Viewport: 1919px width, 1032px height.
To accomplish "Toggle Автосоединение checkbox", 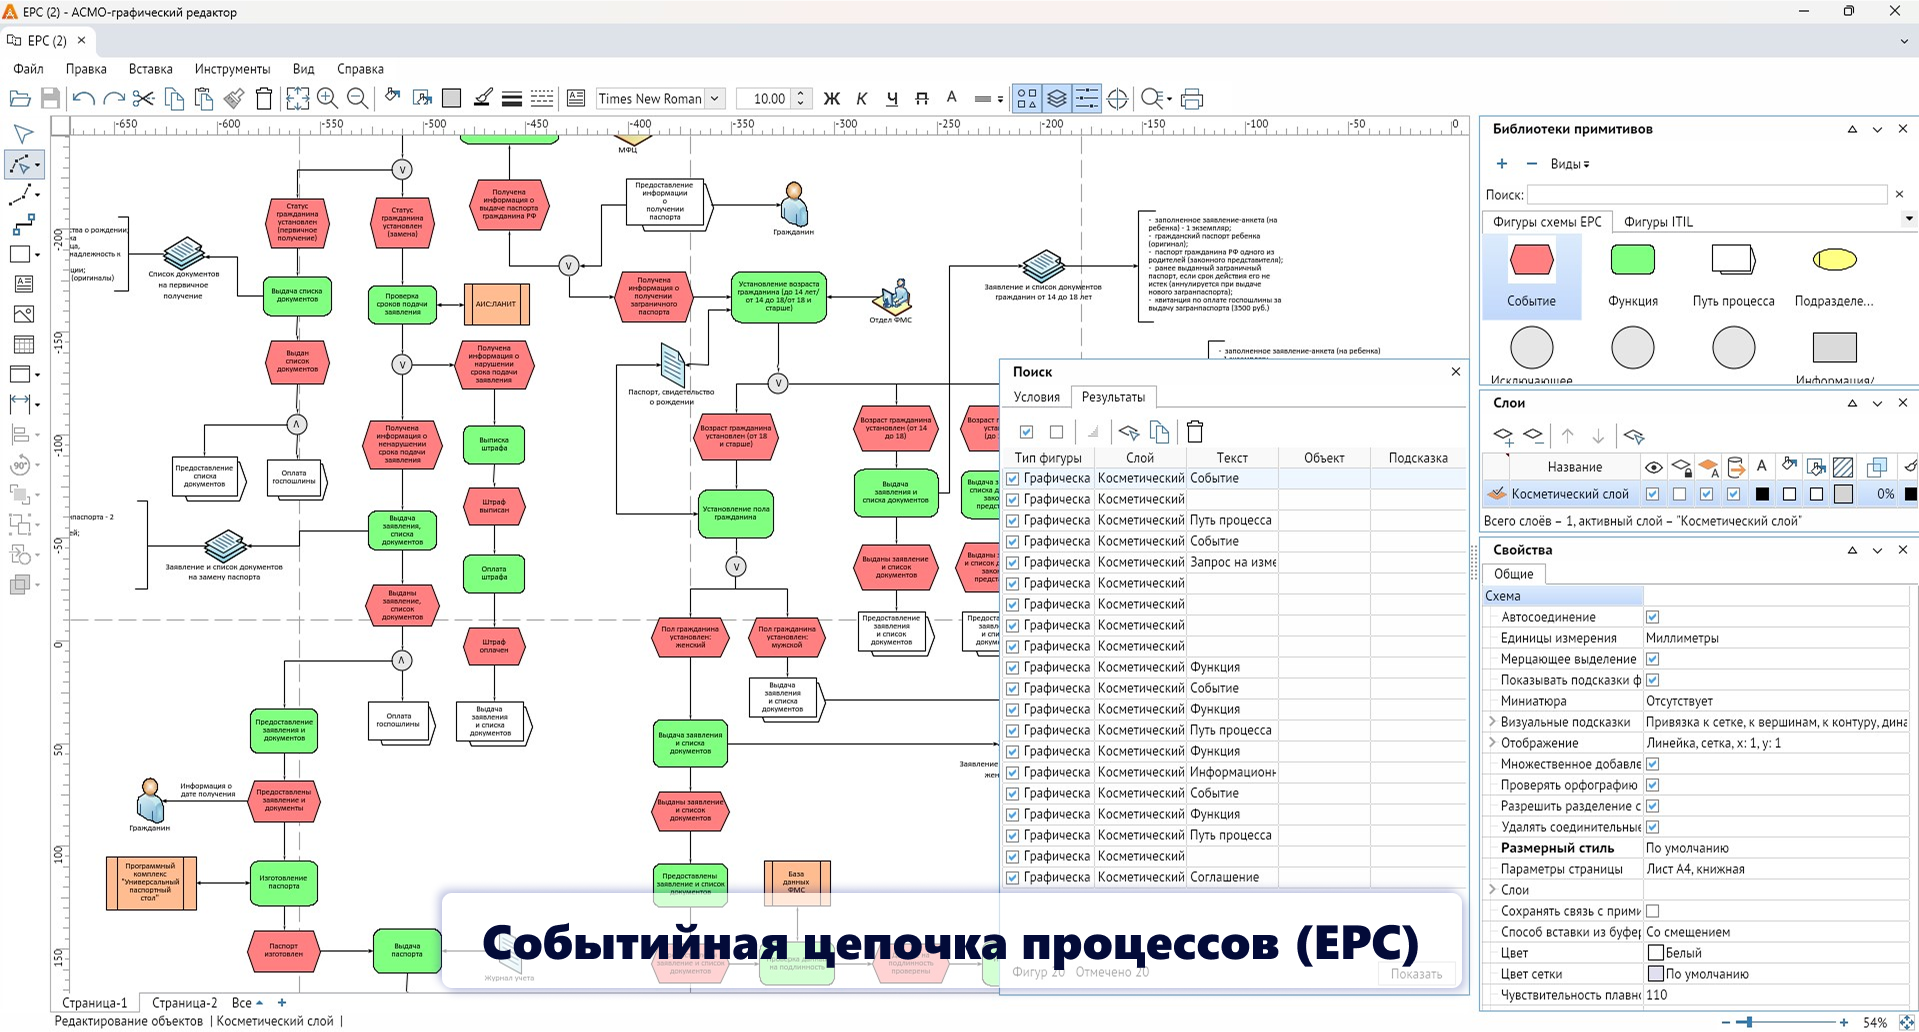I will (1652, 617).
